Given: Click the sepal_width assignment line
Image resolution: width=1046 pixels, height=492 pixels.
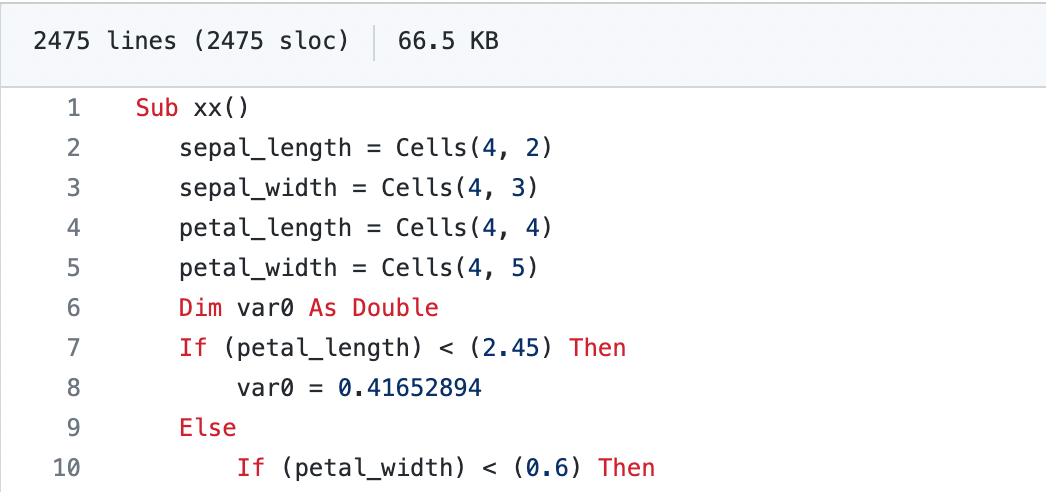Looking at the screenshot, I should tap(358, 188).
